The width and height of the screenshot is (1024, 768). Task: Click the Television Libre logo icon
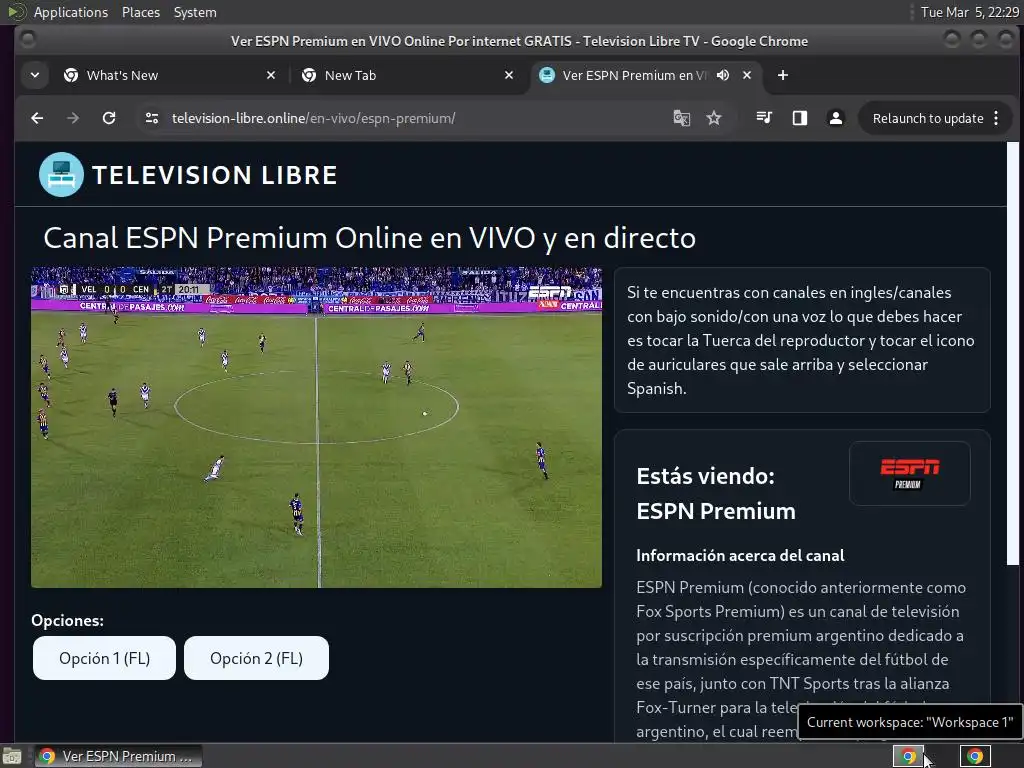pyautogui.click(x=61, y=174)
